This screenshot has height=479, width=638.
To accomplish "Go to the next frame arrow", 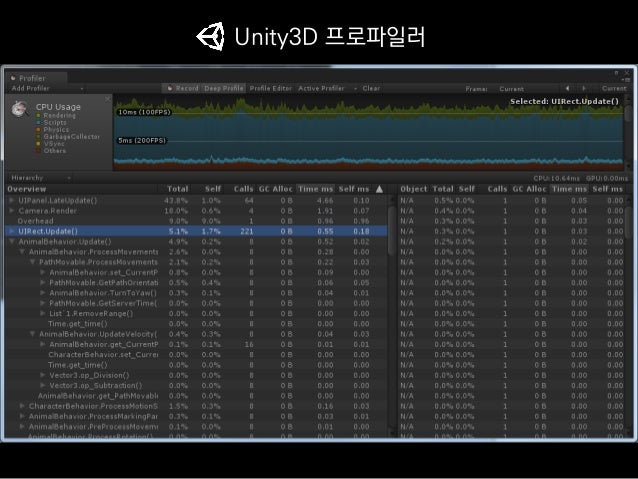I will tap(584, 88).
